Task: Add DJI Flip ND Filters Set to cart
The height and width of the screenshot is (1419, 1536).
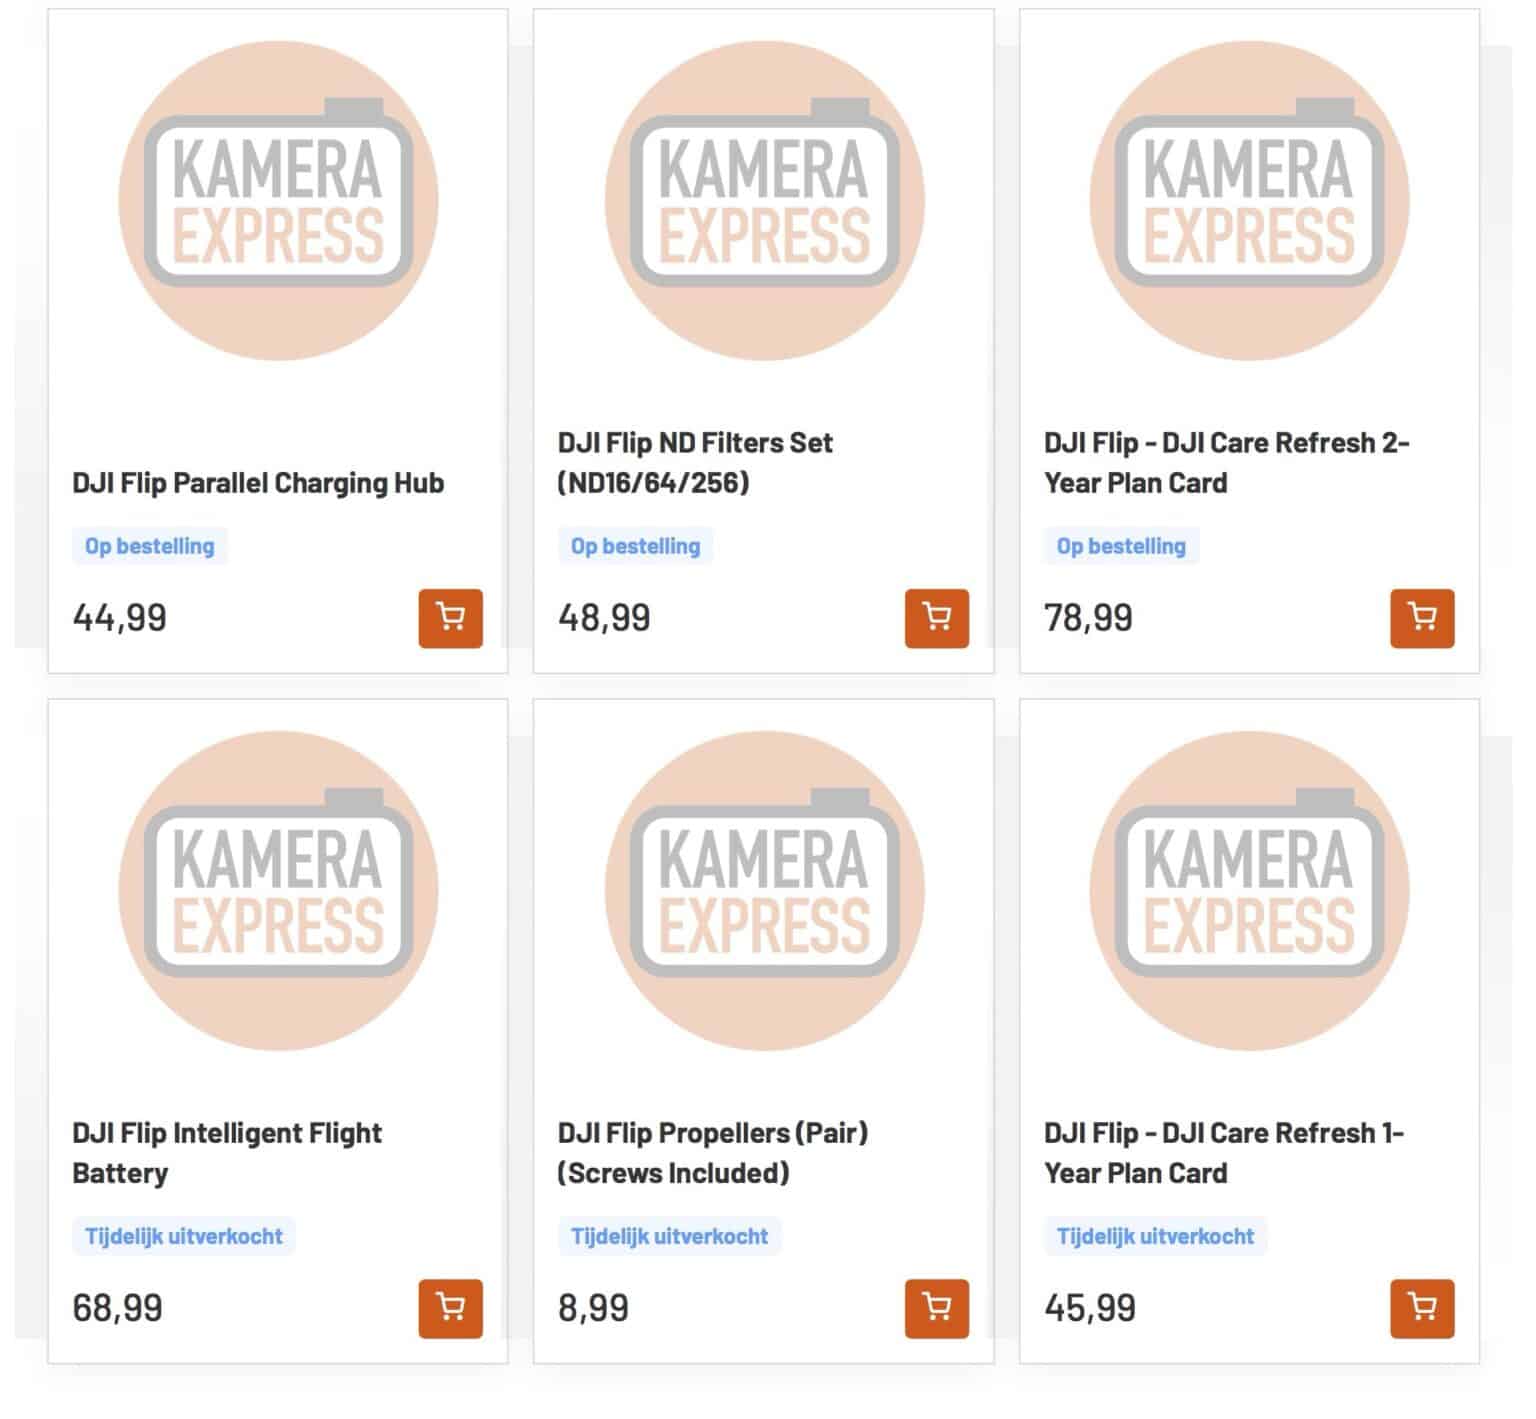Action: click(x=936, y=618)
